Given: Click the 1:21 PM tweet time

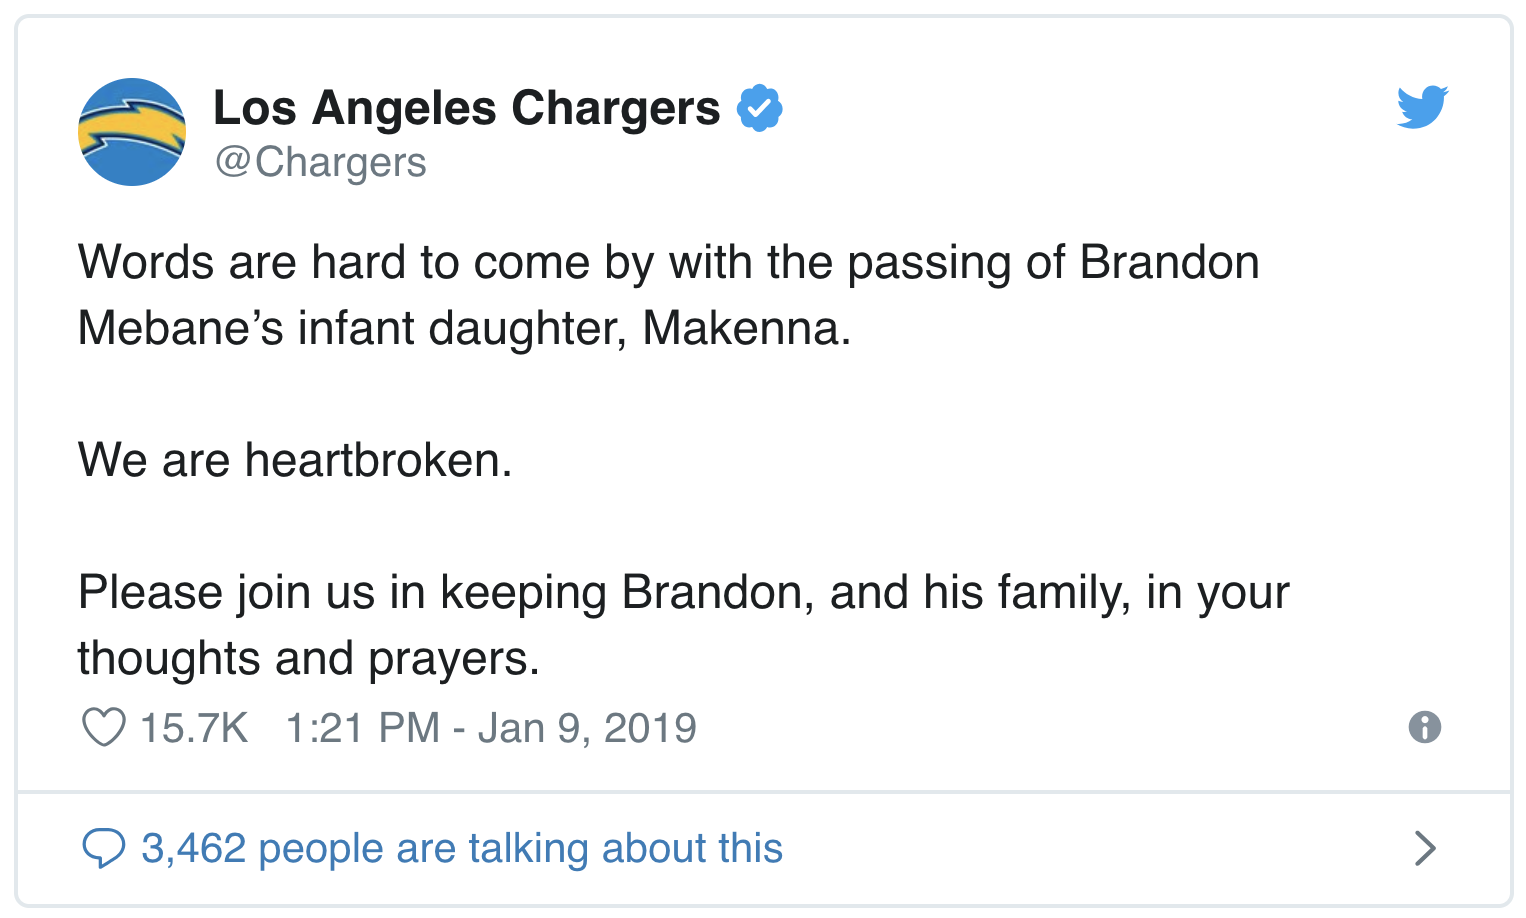Looking at the screenshot, I should pos(362,728).
